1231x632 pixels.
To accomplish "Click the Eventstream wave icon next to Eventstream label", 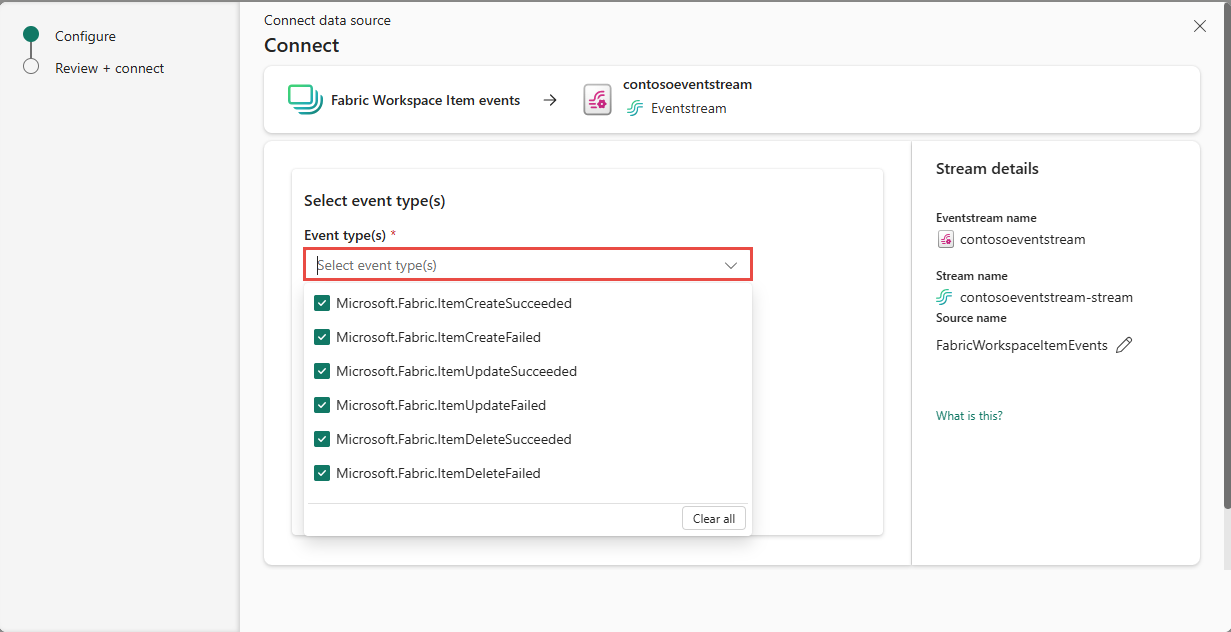I will 636,108.
